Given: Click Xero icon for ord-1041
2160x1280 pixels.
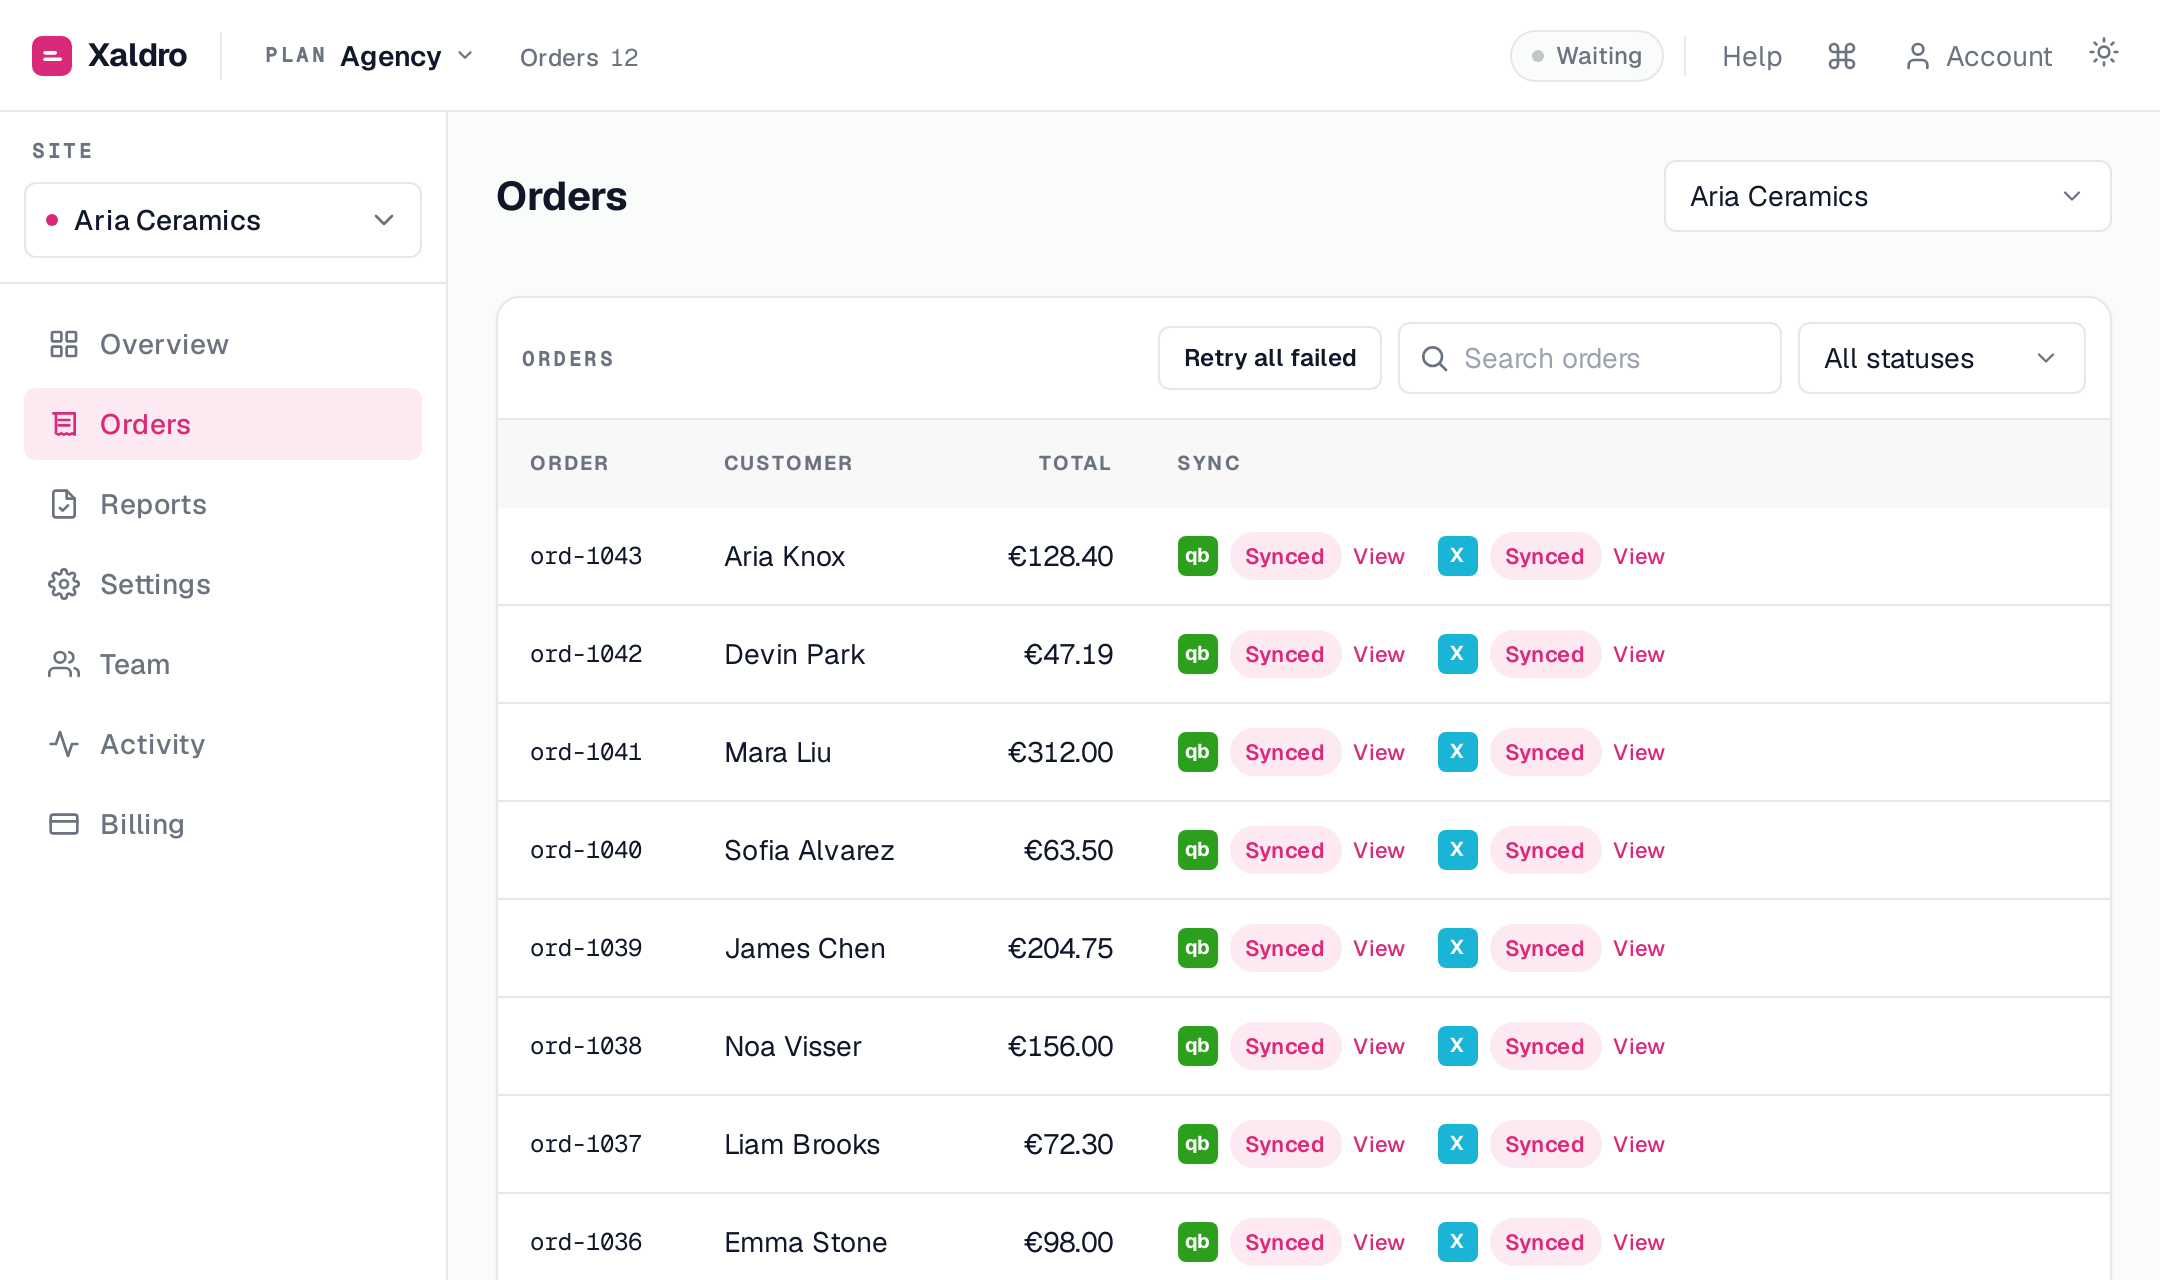Looking at the screenshot, I should click(1458, 752).
